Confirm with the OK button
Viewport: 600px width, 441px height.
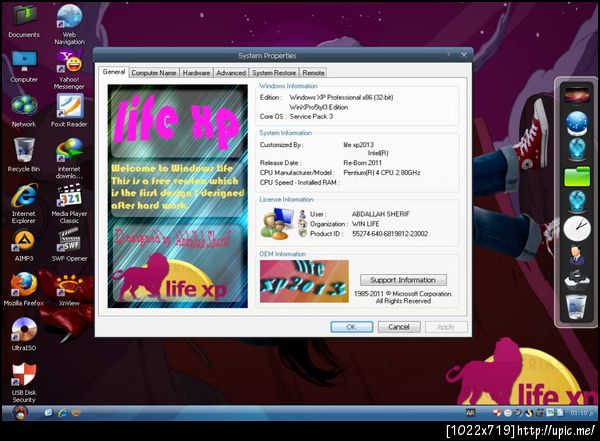tap(352, 327)
